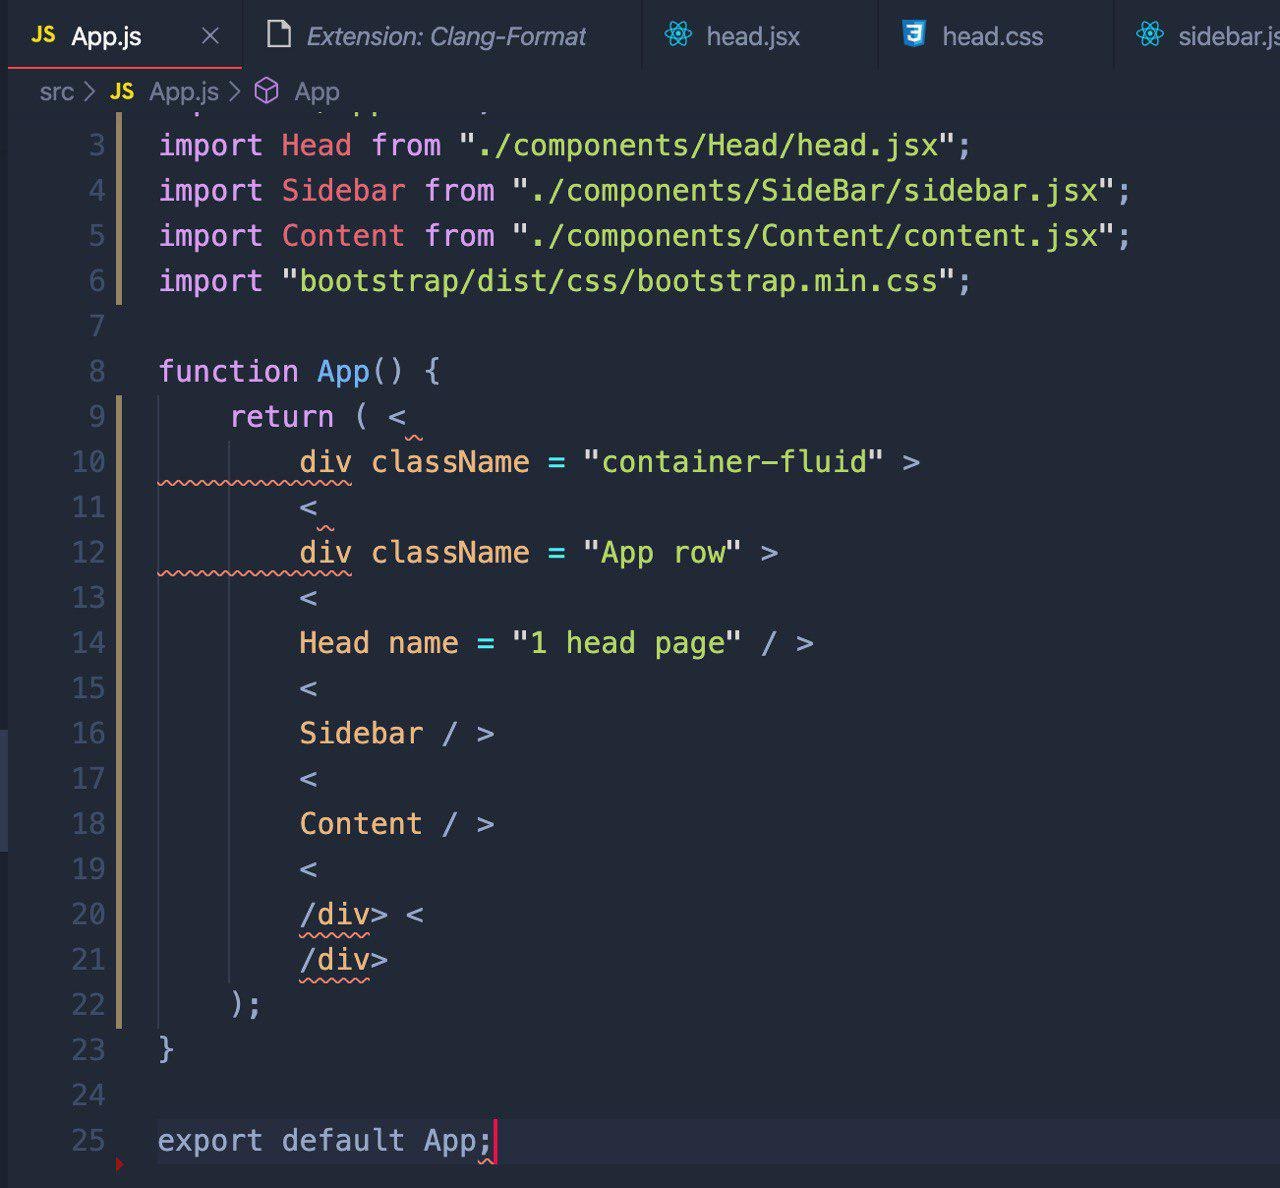Open the App.js breadcrumb dropdown
Image resolution: width=1280 pixels, height=1188 pixels.
[x=184, y=92]
